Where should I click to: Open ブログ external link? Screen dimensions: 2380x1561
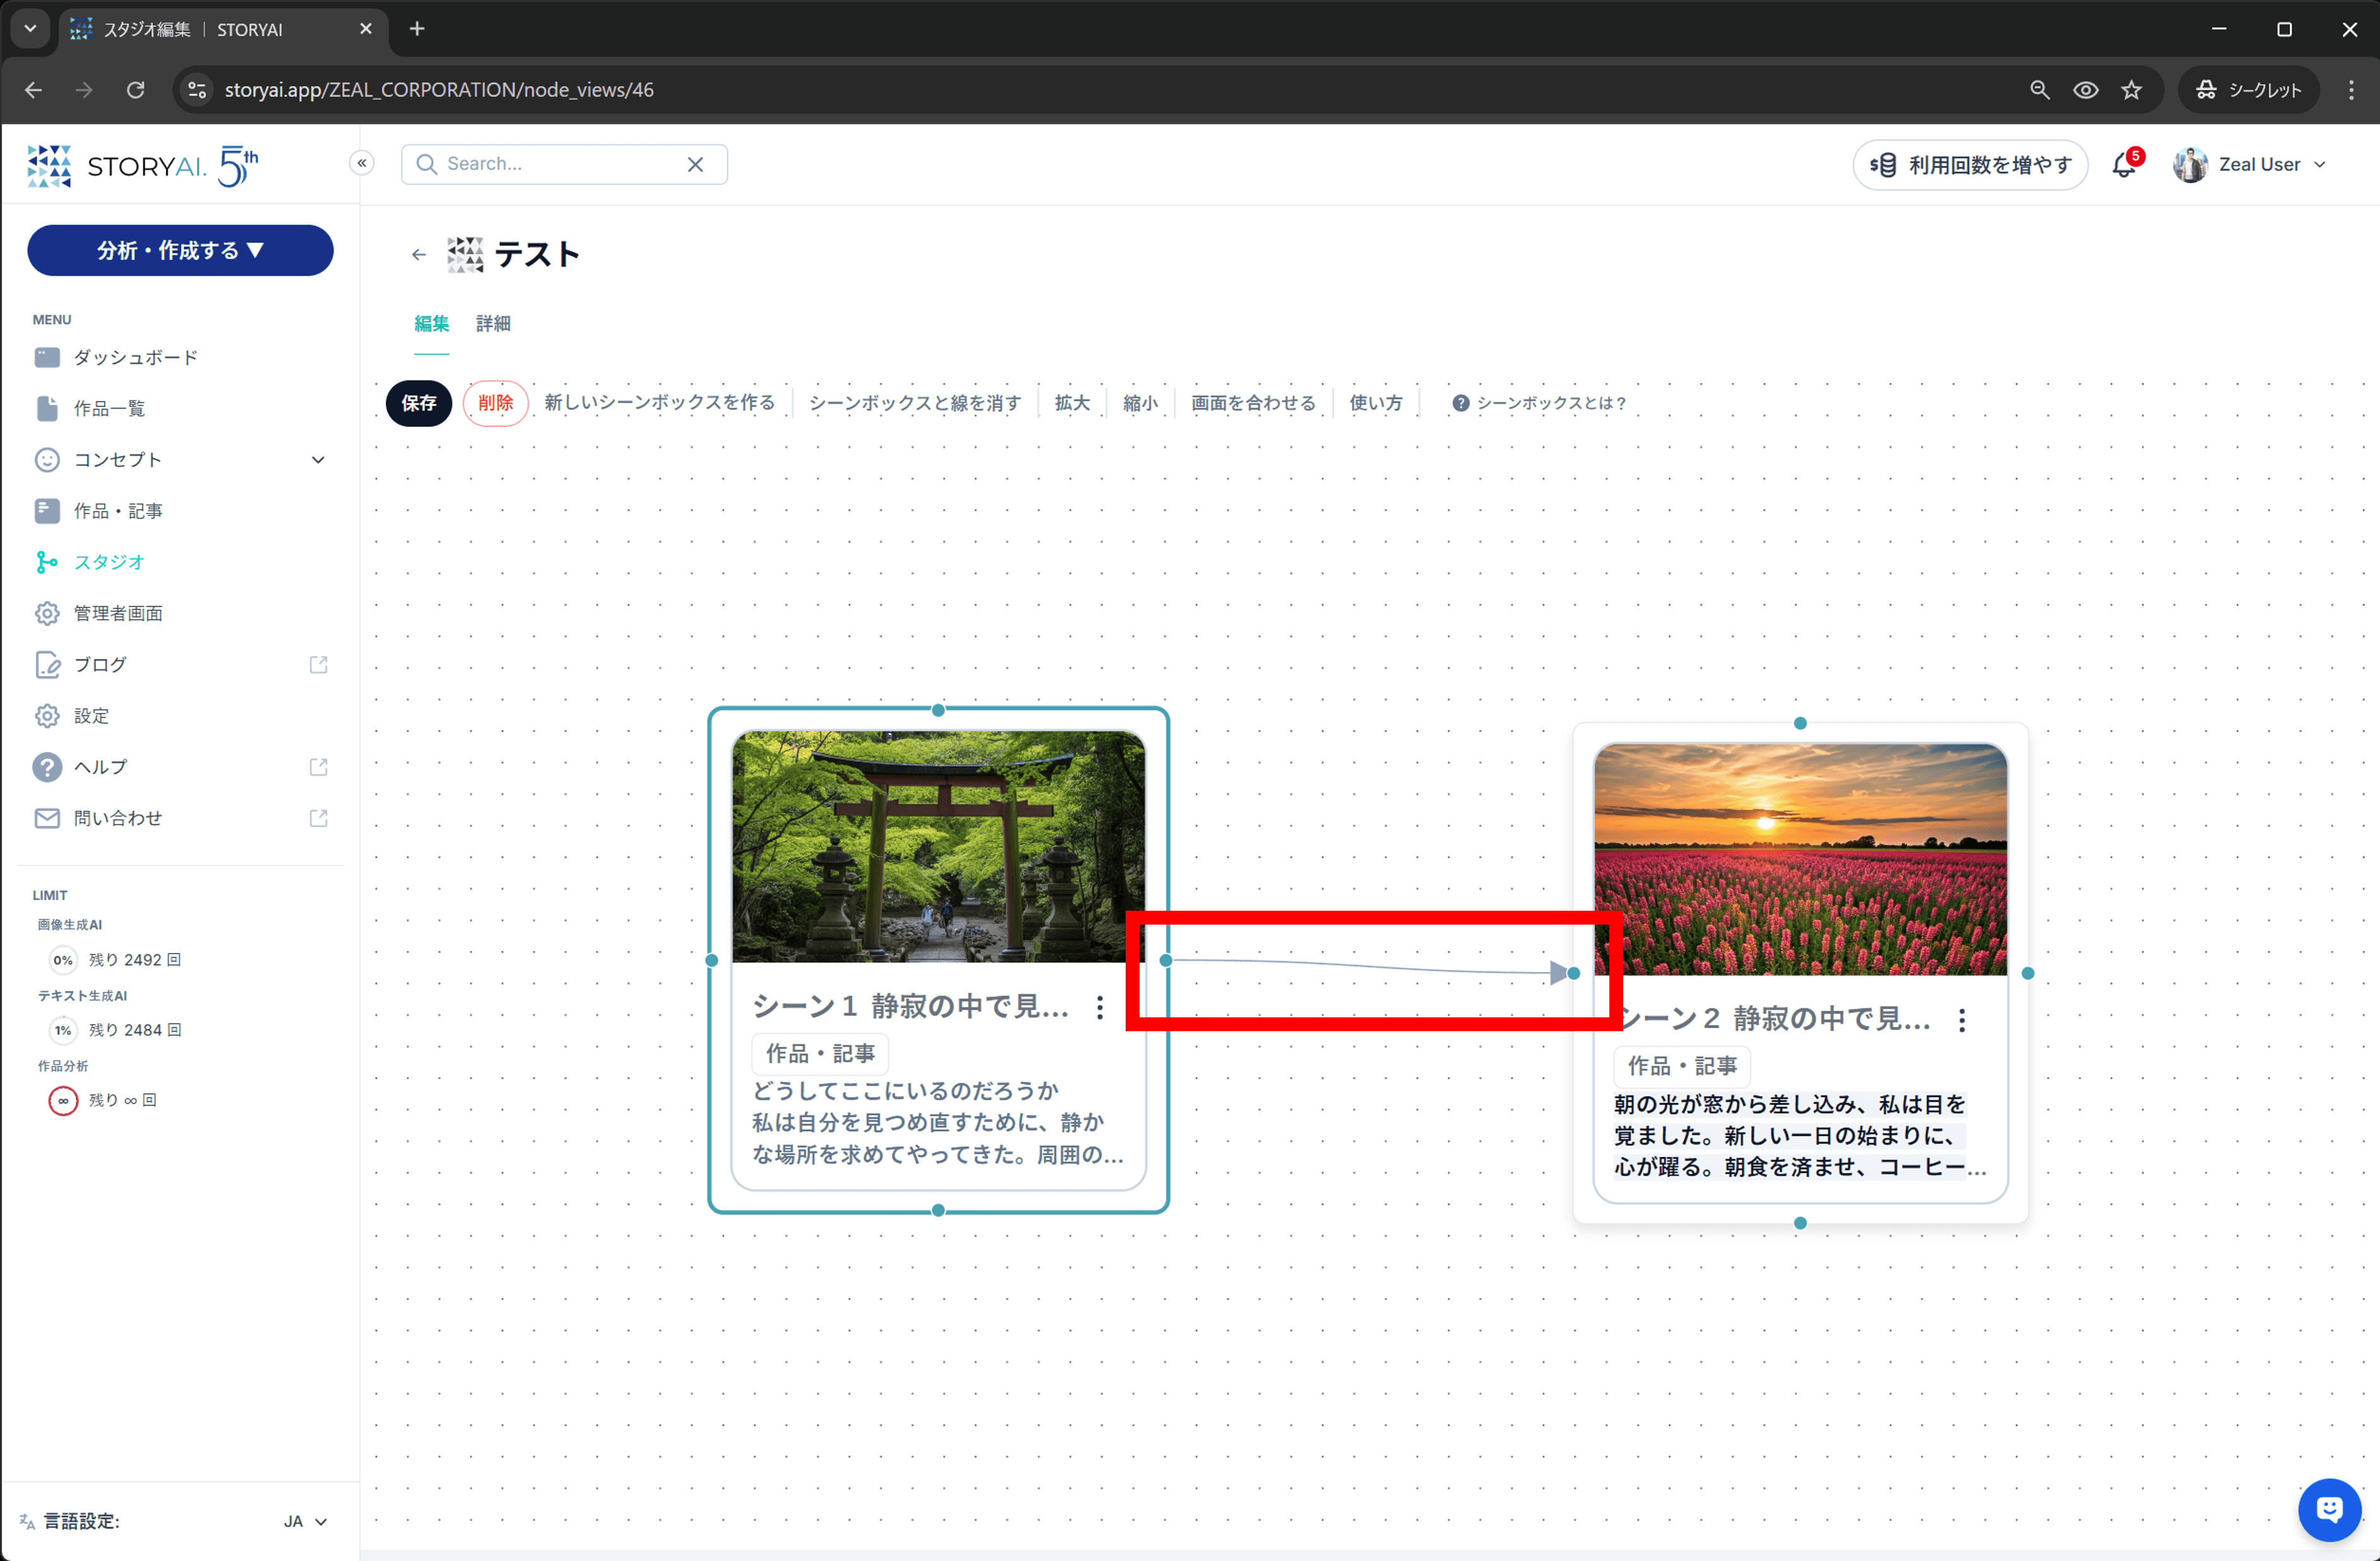(x=180, y=665)
